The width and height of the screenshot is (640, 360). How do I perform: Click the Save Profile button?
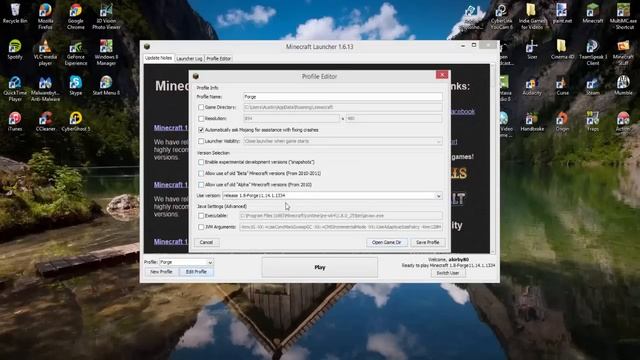click(427, 242)
